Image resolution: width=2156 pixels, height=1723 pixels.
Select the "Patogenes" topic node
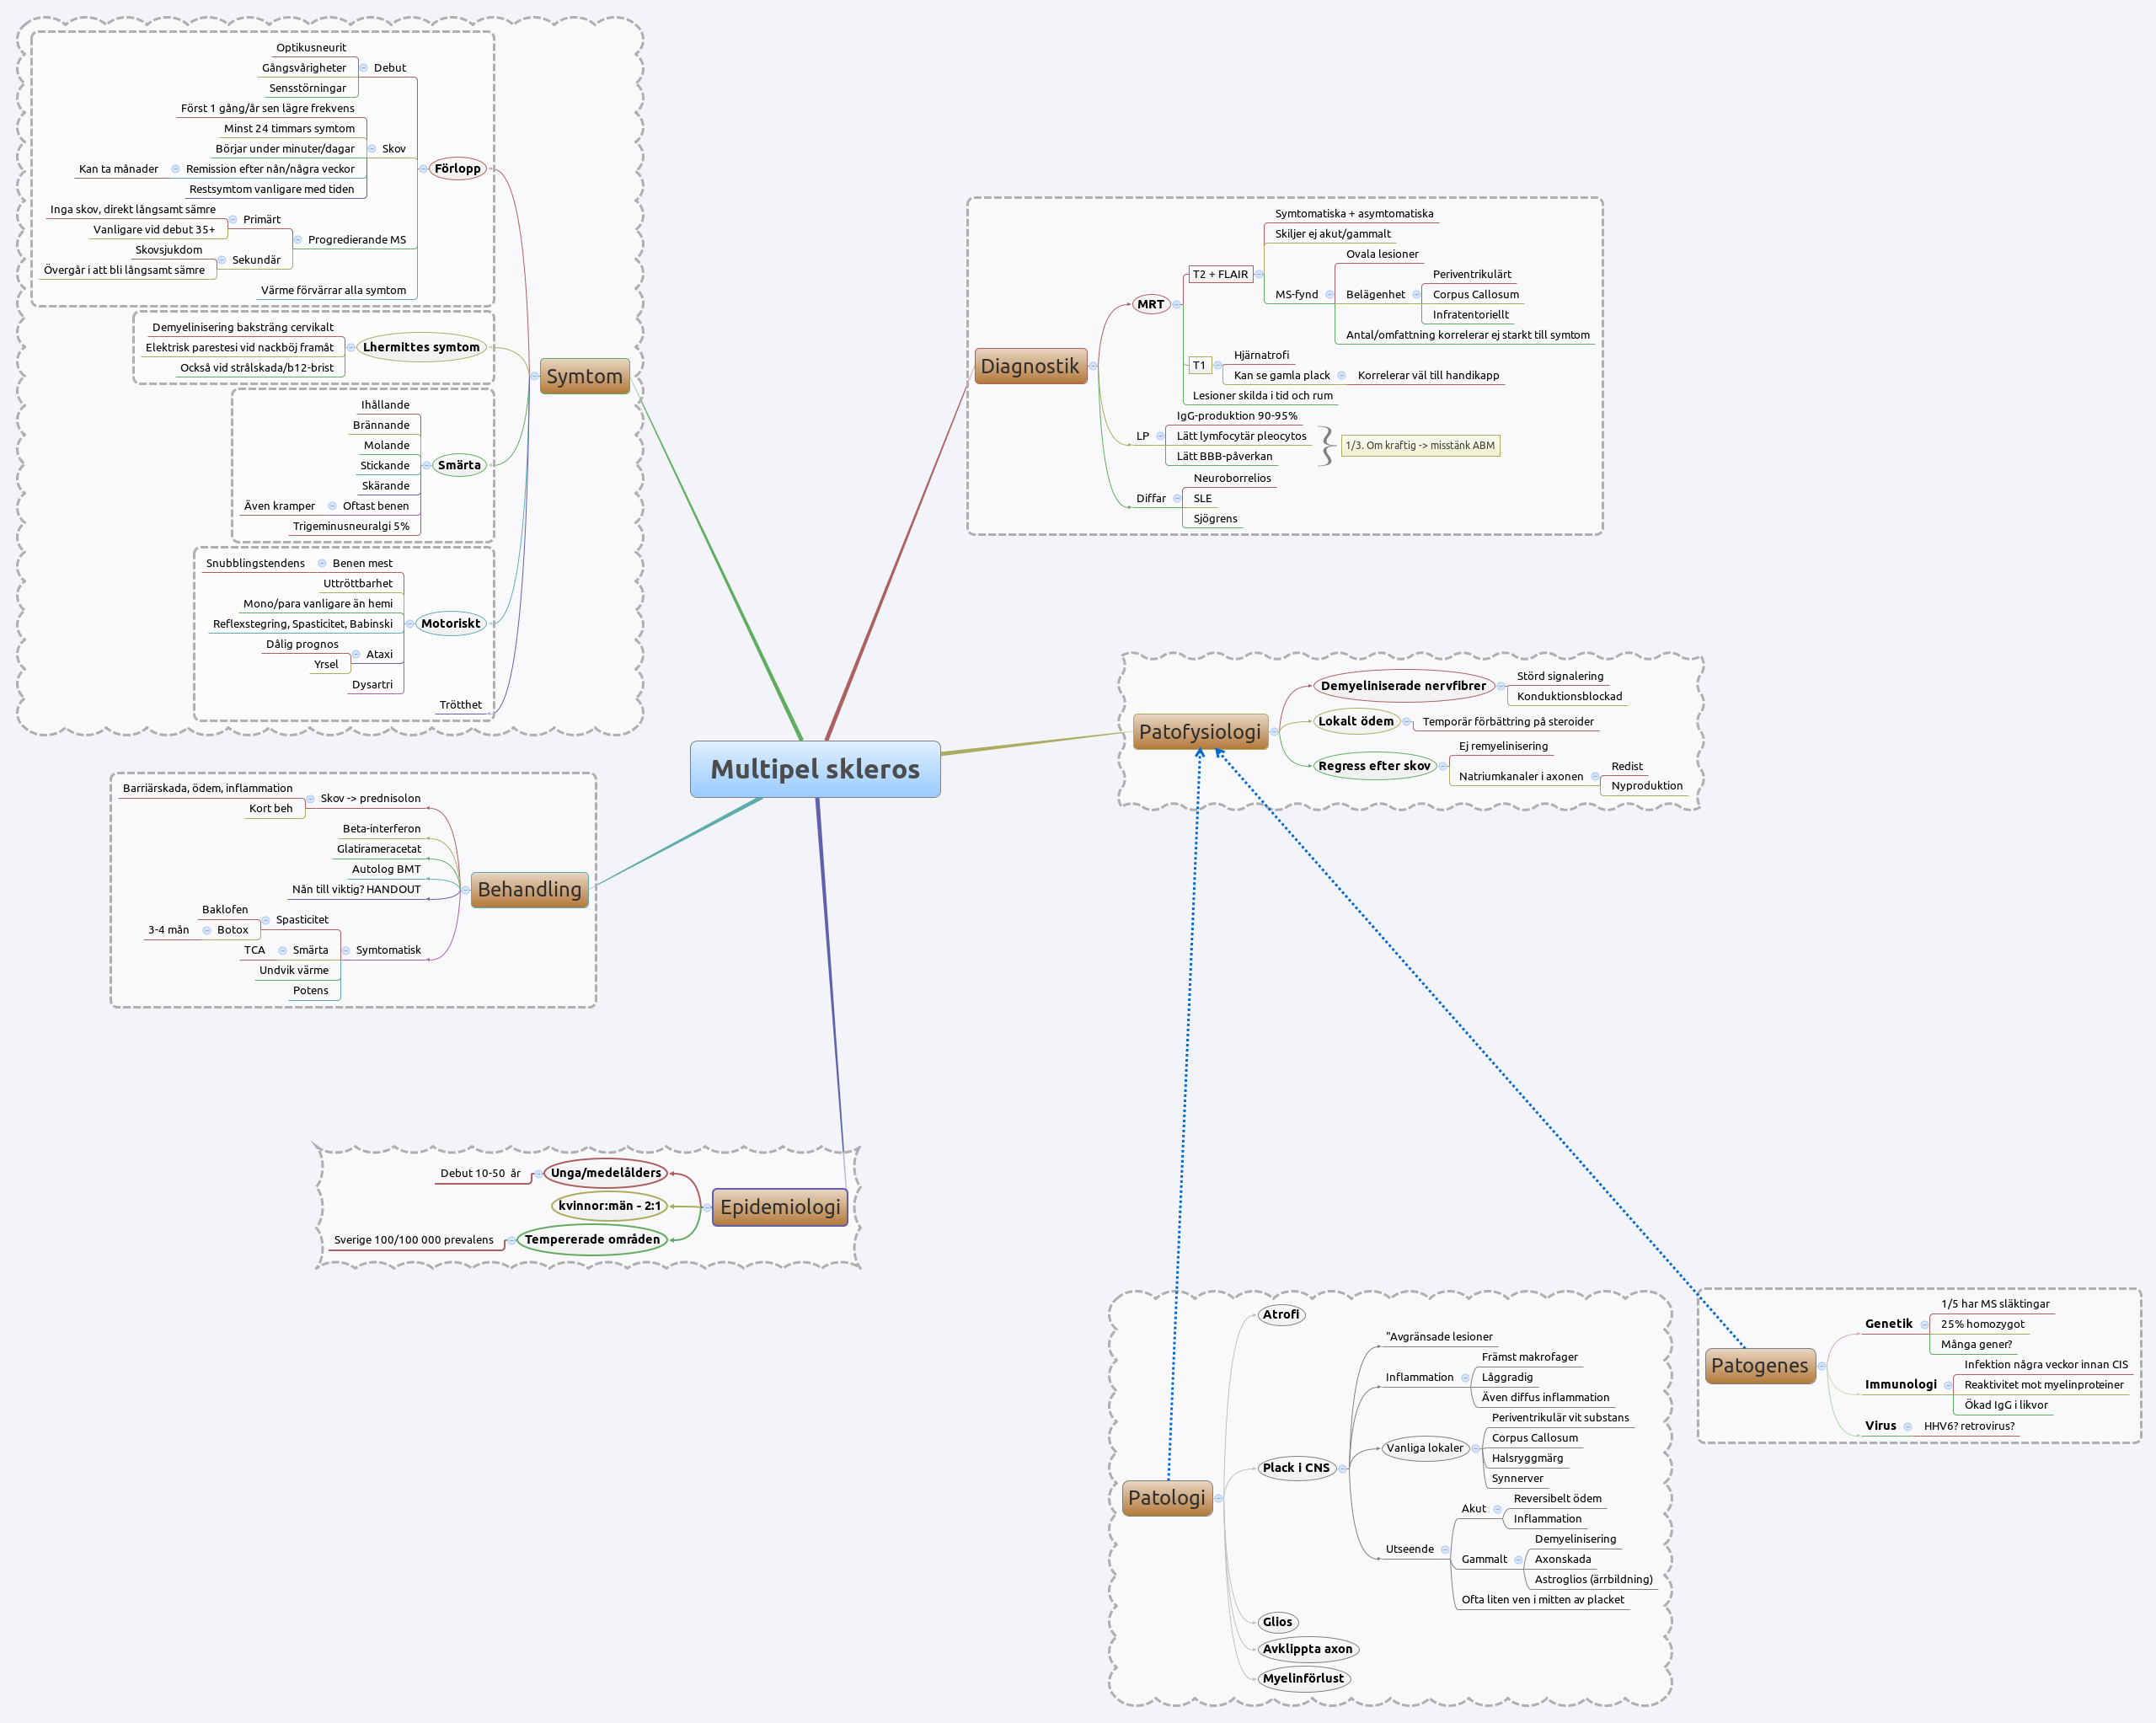(1760, 1365)
